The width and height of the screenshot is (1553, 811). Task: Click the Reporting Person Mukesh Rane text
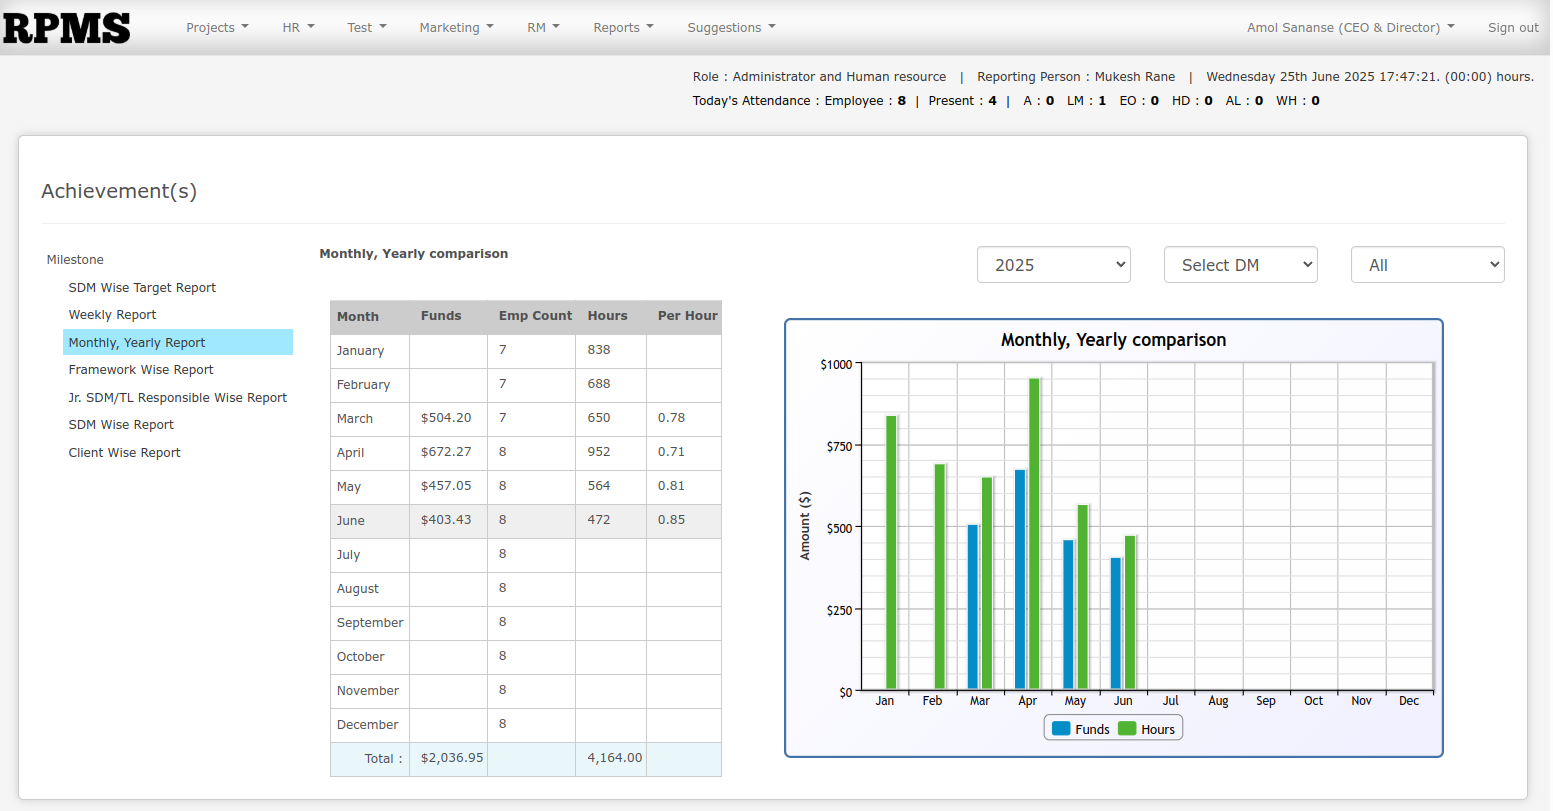(x=1076, y=77)
